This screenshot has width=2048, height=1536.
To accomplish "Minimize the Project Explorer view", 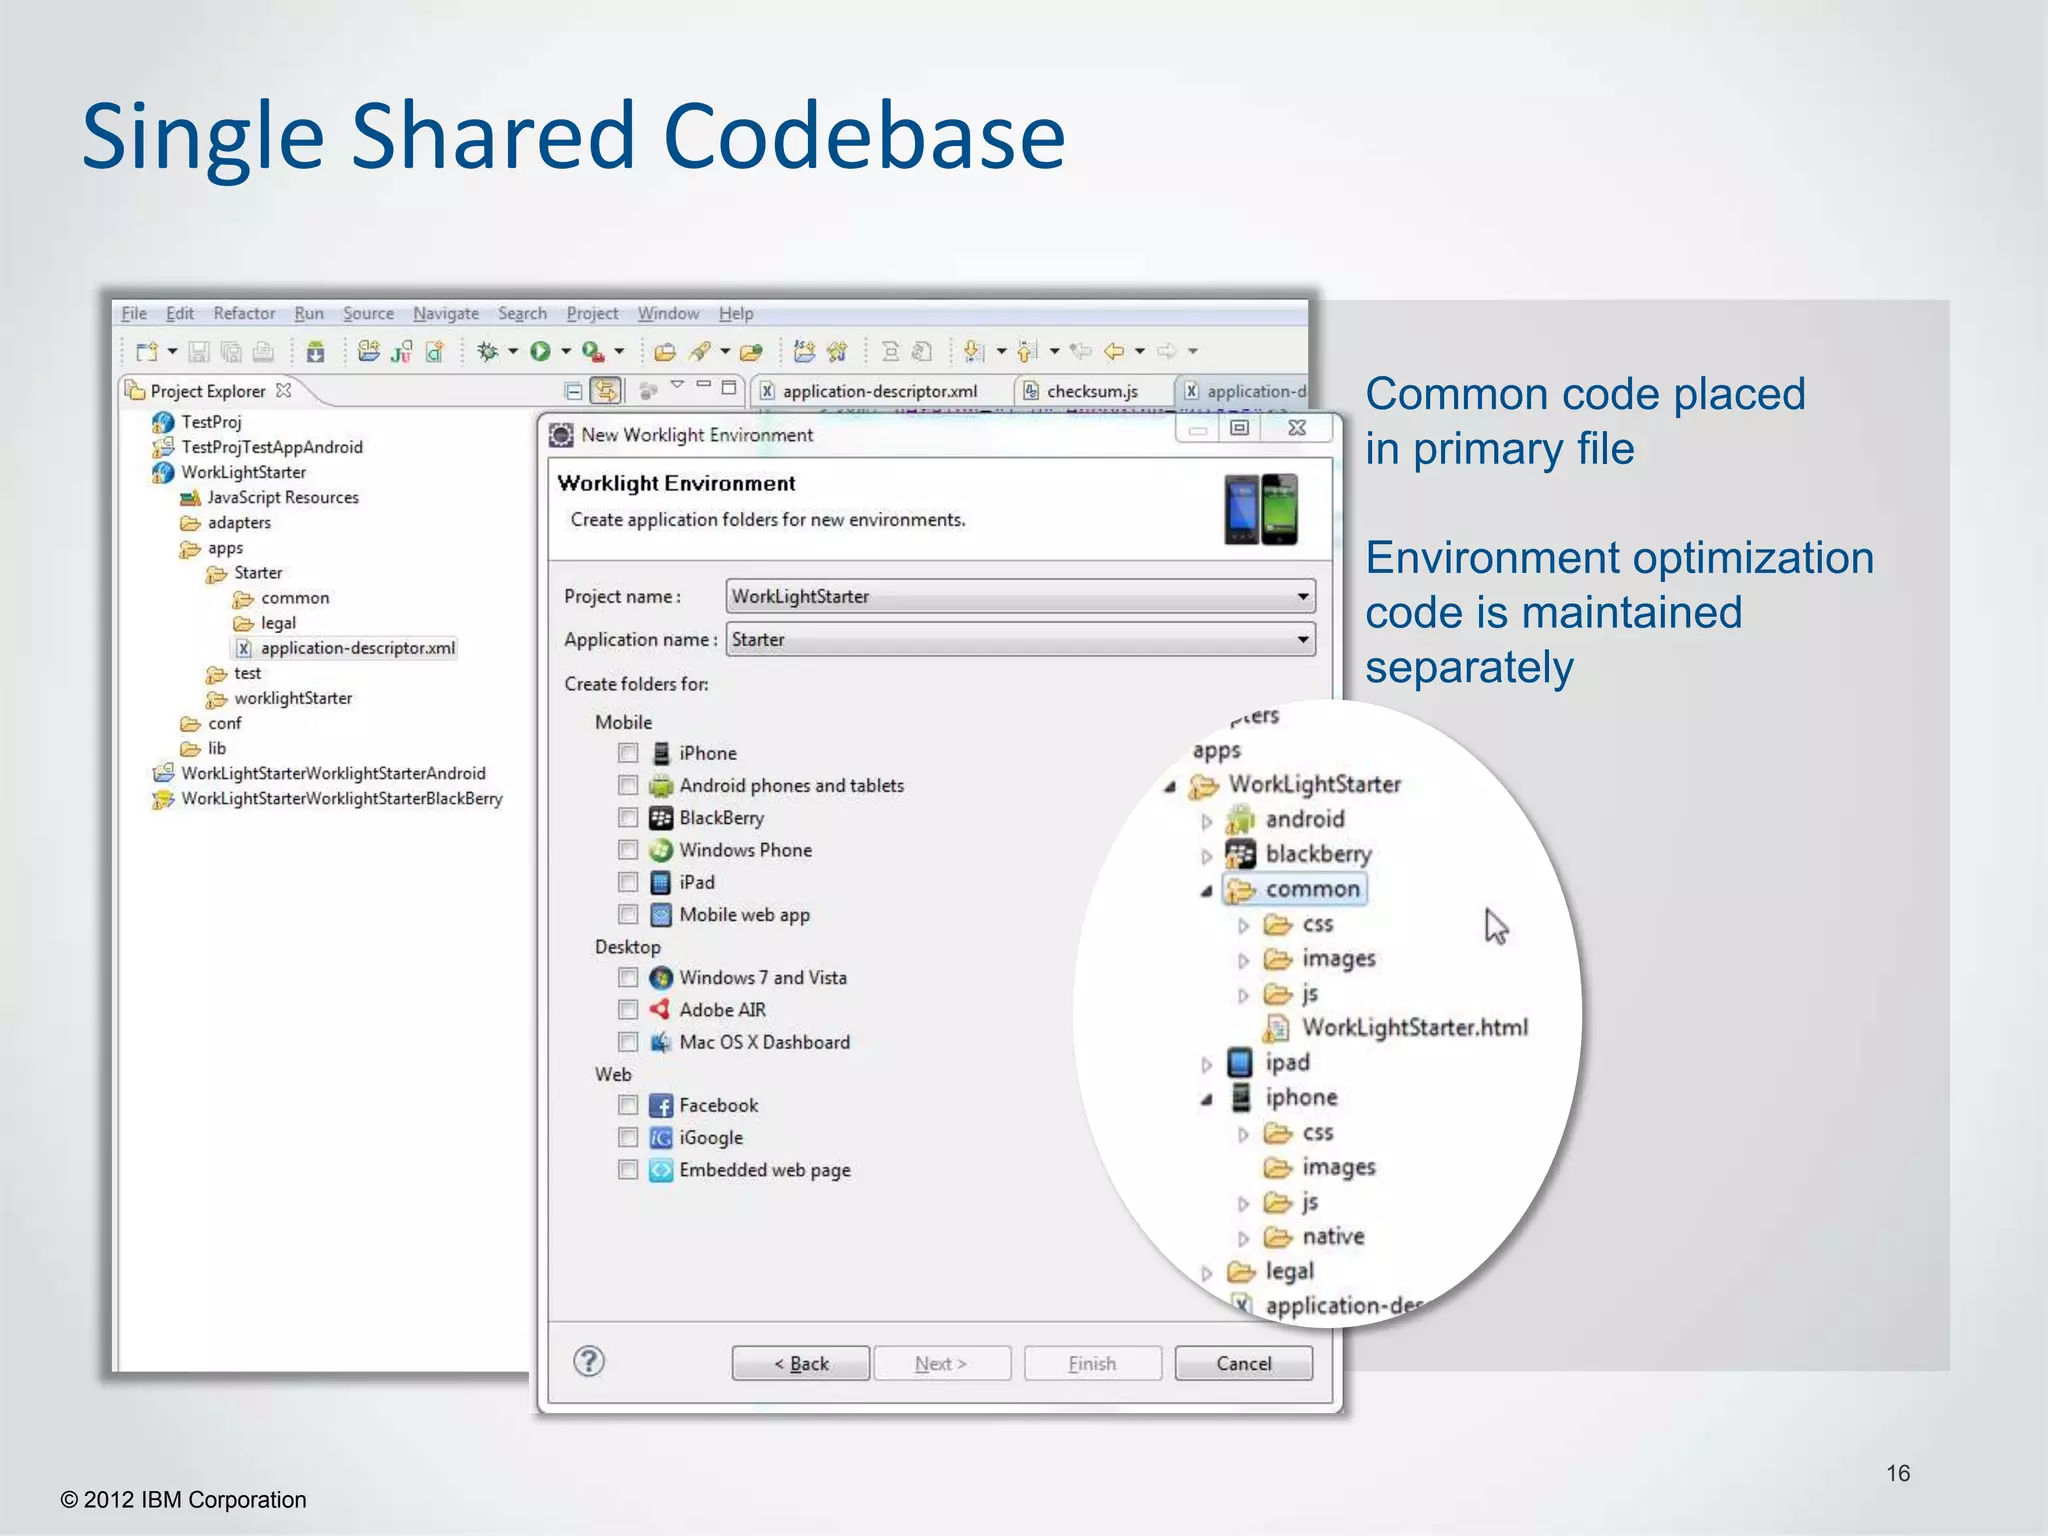I will (703, 385).
